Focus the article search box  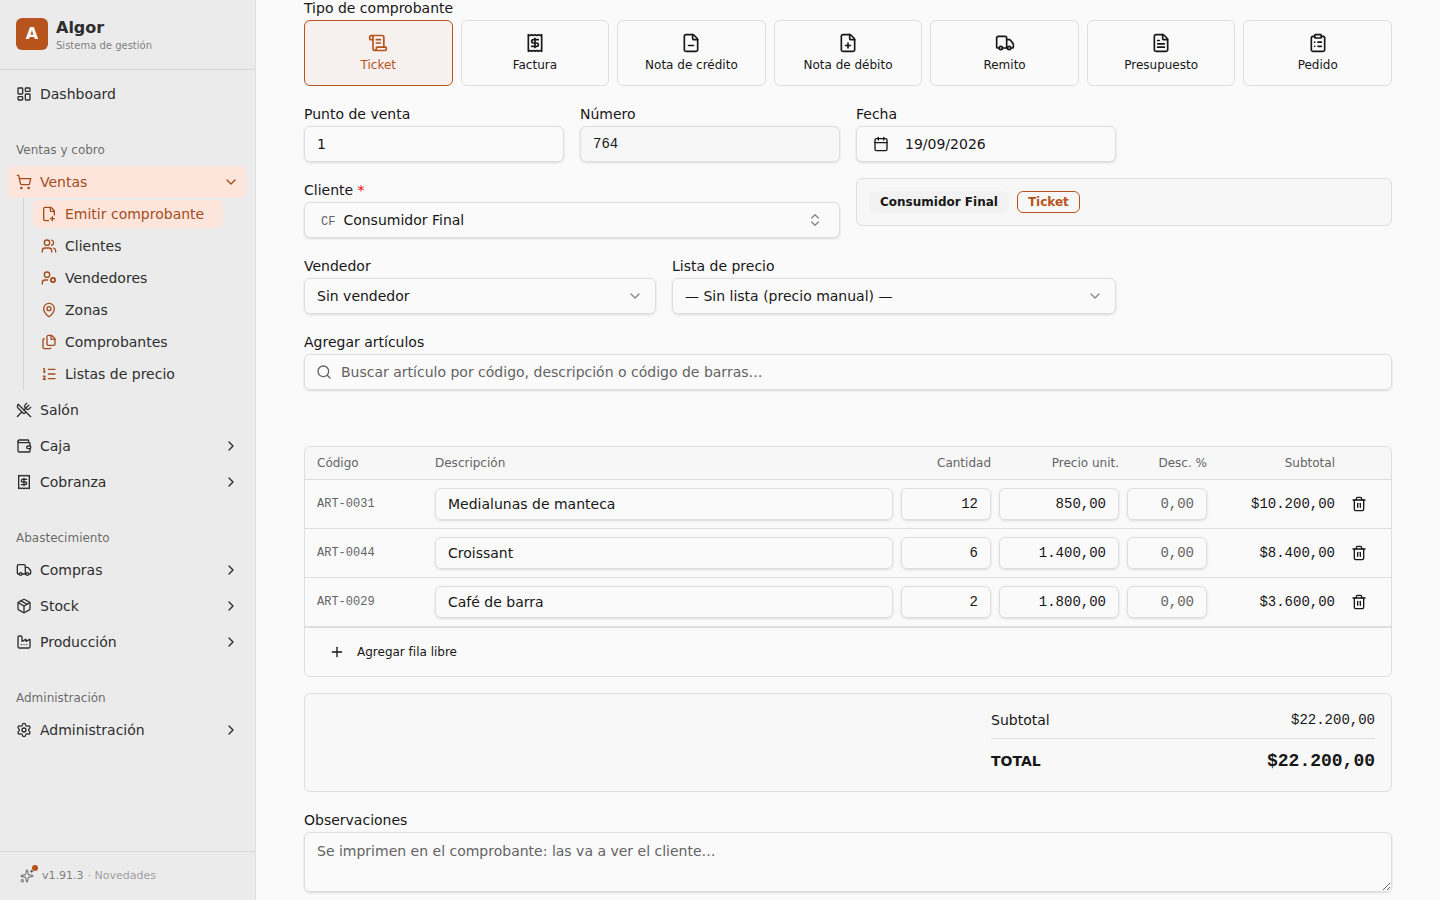tap(848, 372)
